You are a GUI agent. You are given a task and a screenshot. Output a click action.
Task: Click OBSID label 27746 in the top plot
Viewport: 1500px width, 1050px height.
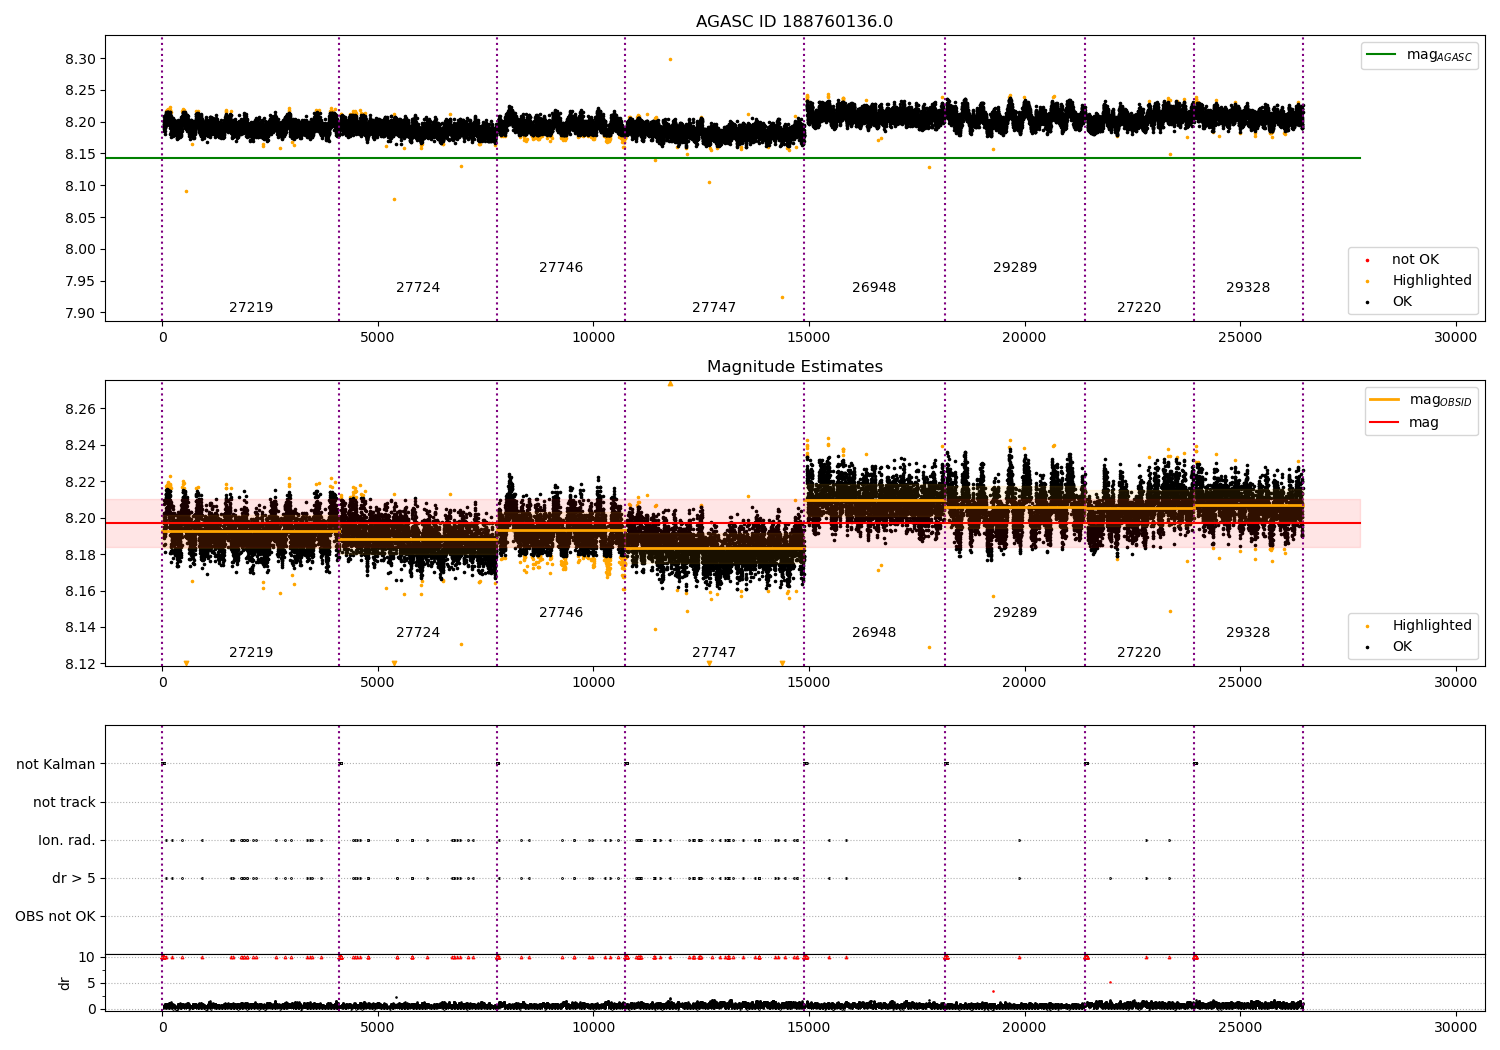click(x=561, y=268)
